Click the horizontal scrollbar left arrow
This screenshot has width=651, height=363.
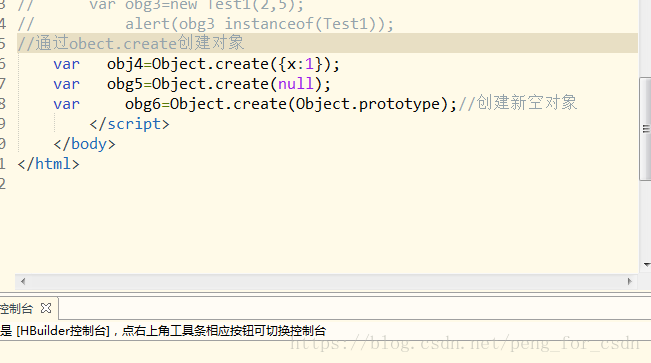(23, 282)
